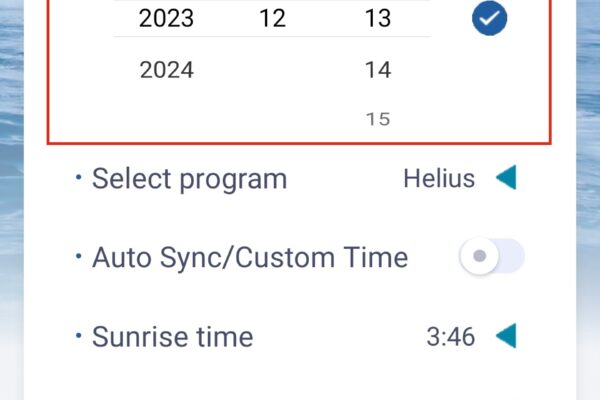Tap the empty month slot below 12

pos(272,70)
